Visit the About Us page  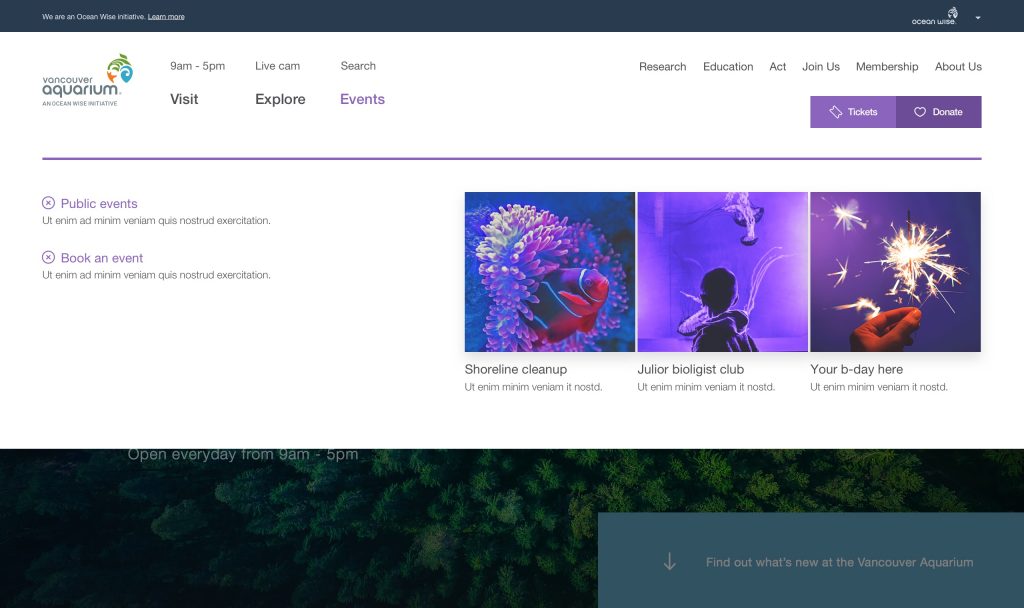coord(958,67)
